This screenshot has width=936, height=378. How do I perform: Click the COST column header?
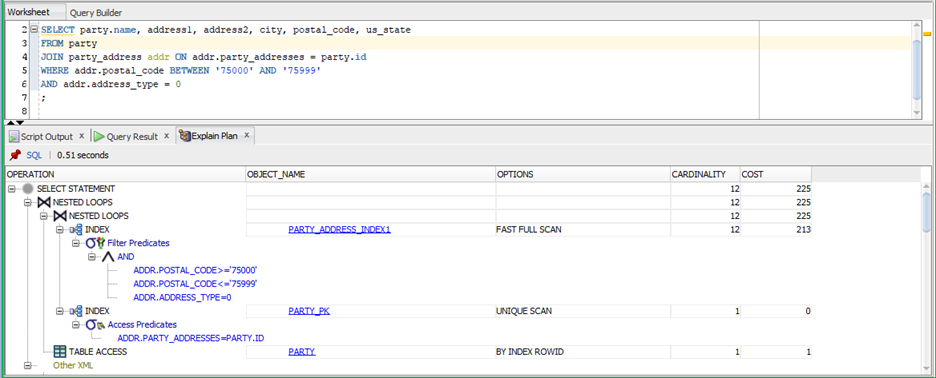coord(775,174)
